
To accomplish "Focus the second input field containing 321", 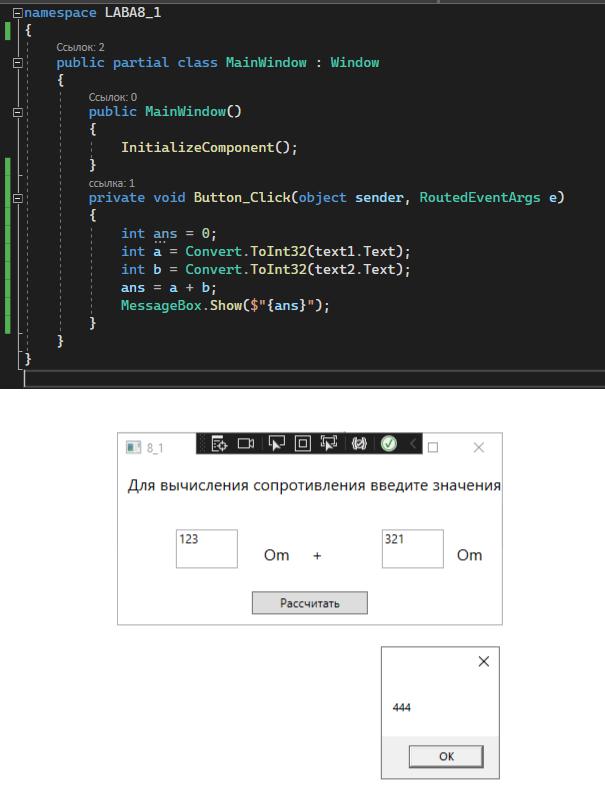I will [413, 548].
